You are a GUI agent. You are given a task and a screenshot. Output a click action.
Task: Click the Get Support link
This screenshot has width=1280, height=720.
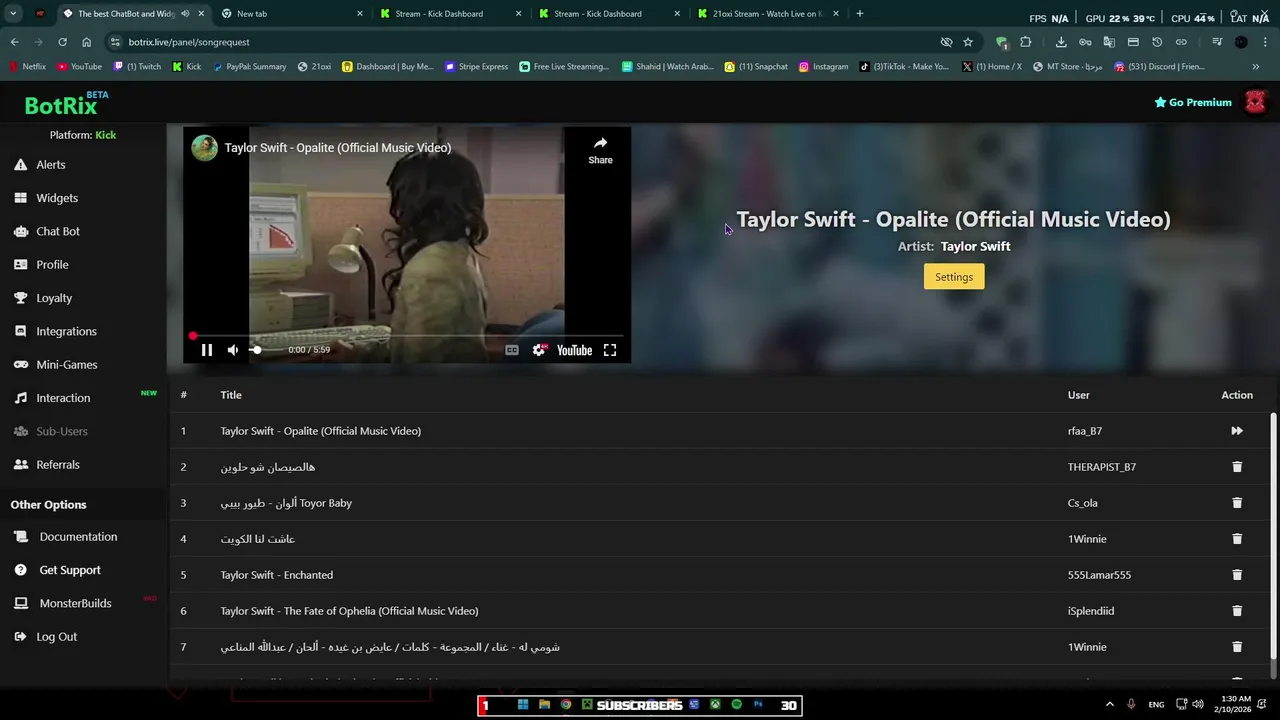pyautogui.click(x=70, y=570)
